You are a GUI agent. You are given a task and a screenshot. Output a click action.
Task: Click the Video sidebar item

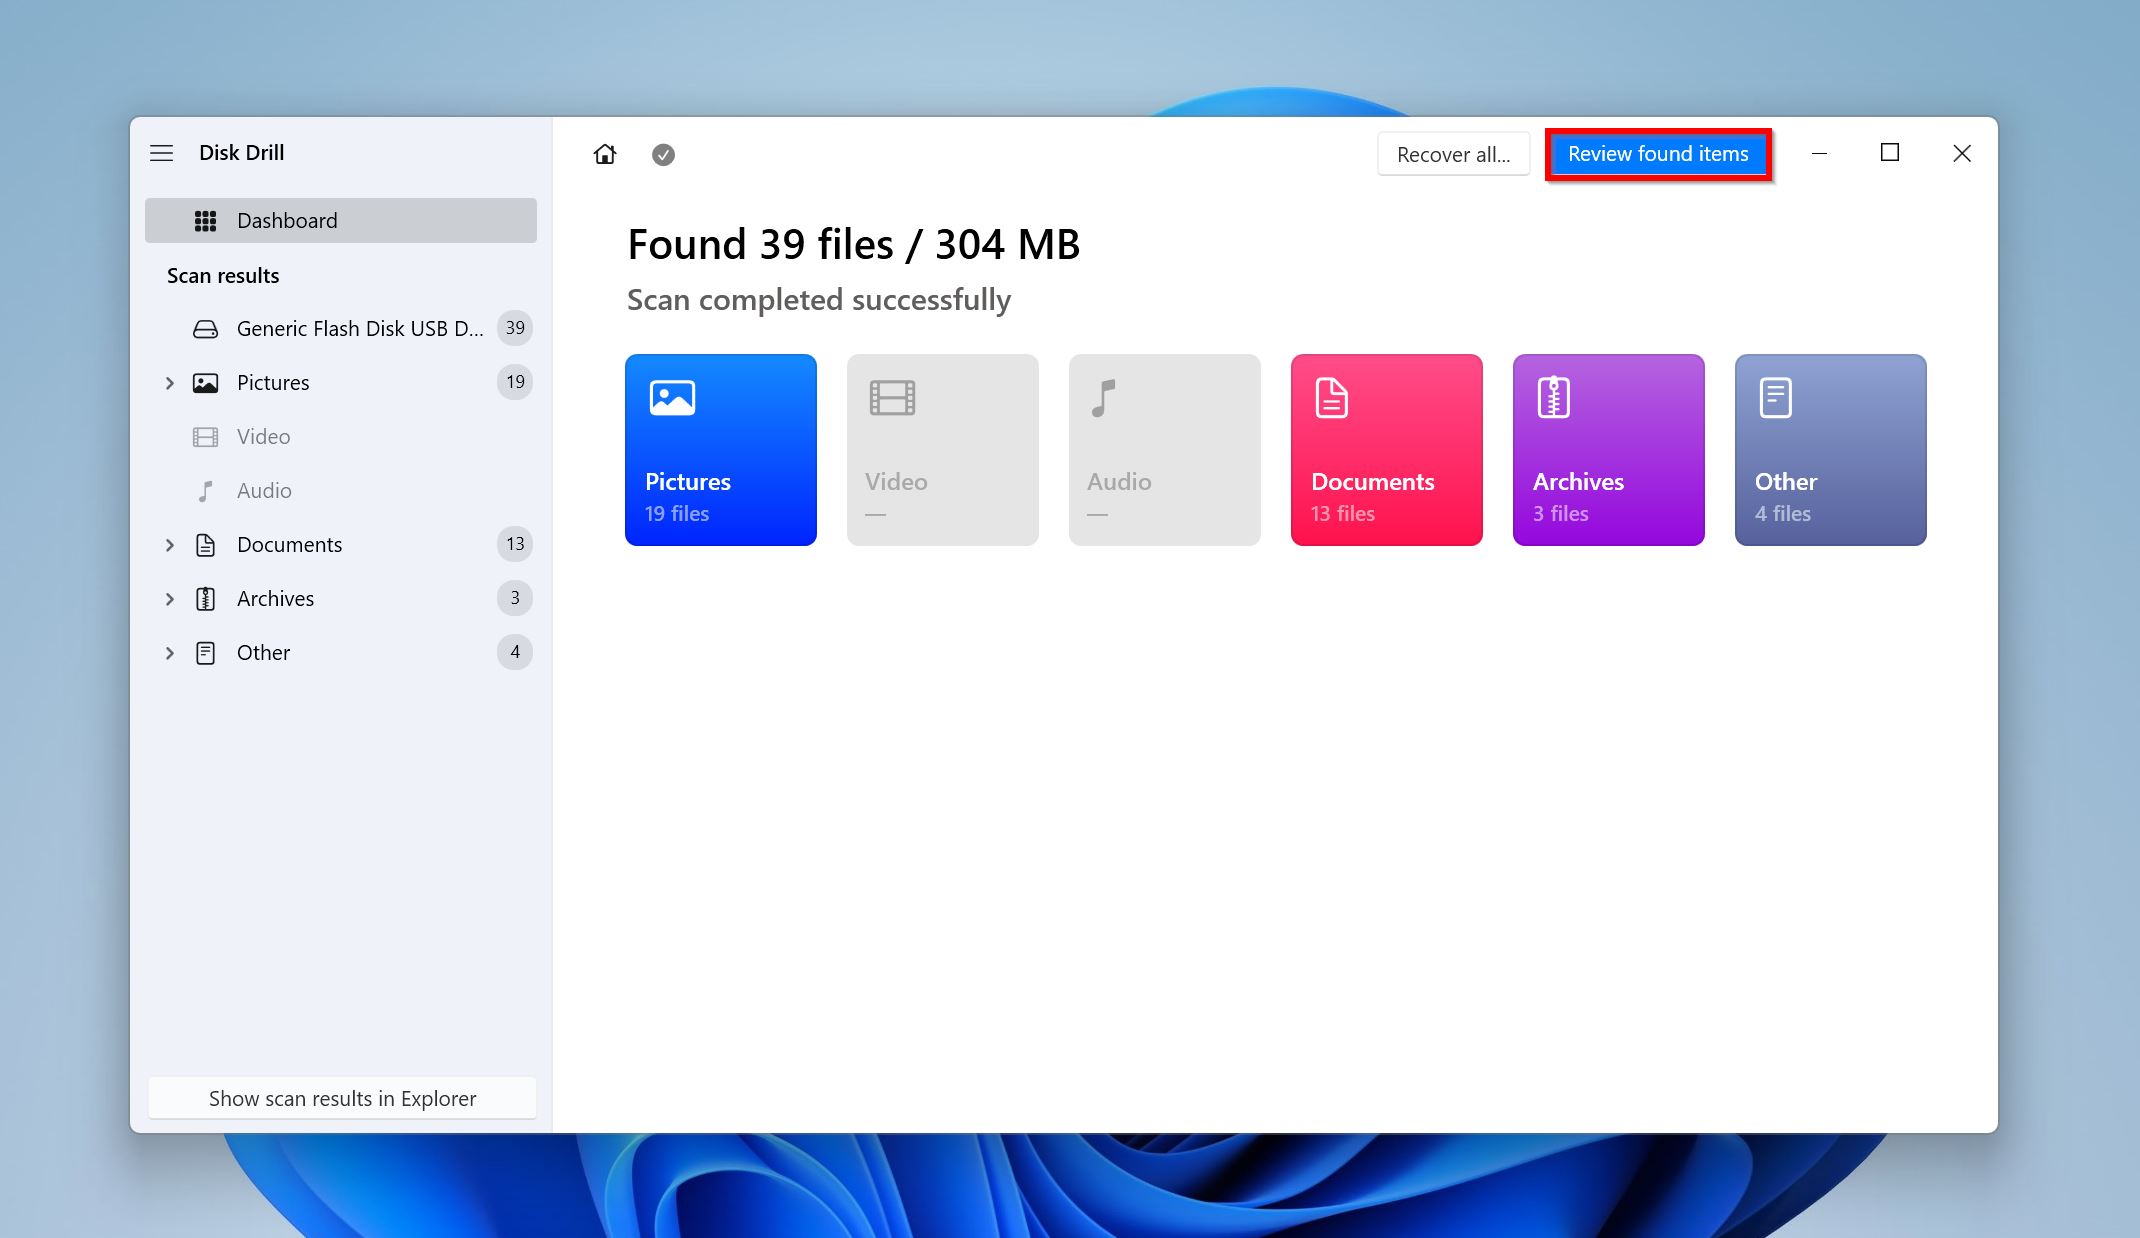click(264, 436)
